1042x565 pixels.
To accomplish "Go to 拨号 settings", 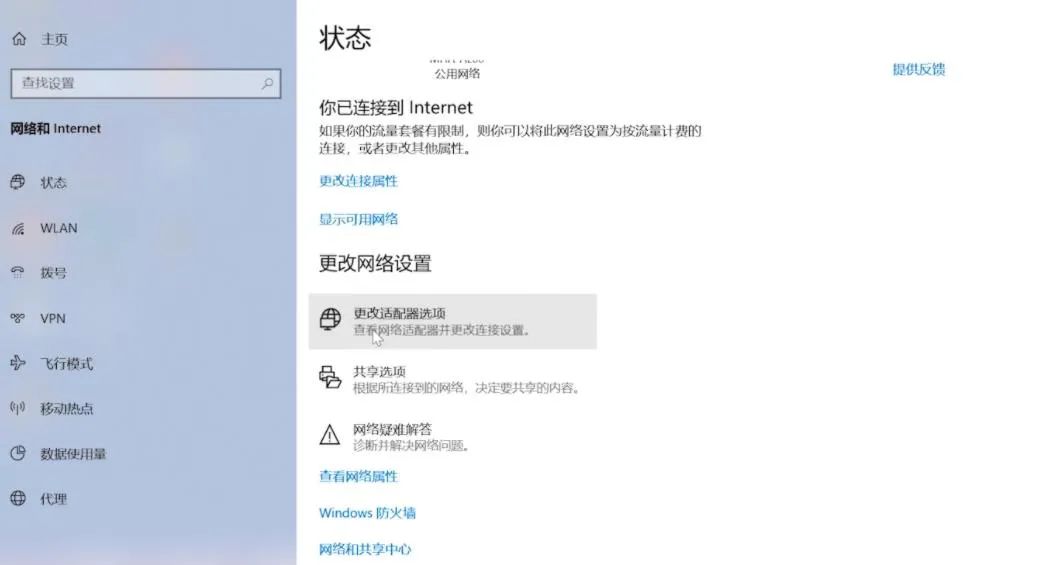I will pos(54,273).
